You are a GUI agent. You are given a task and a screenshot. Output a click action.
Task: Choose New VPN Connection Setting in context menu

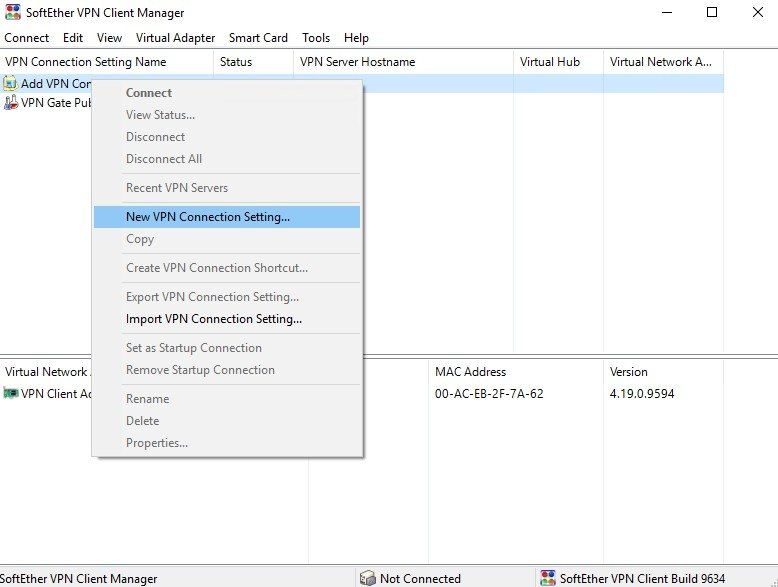[227, 217]
